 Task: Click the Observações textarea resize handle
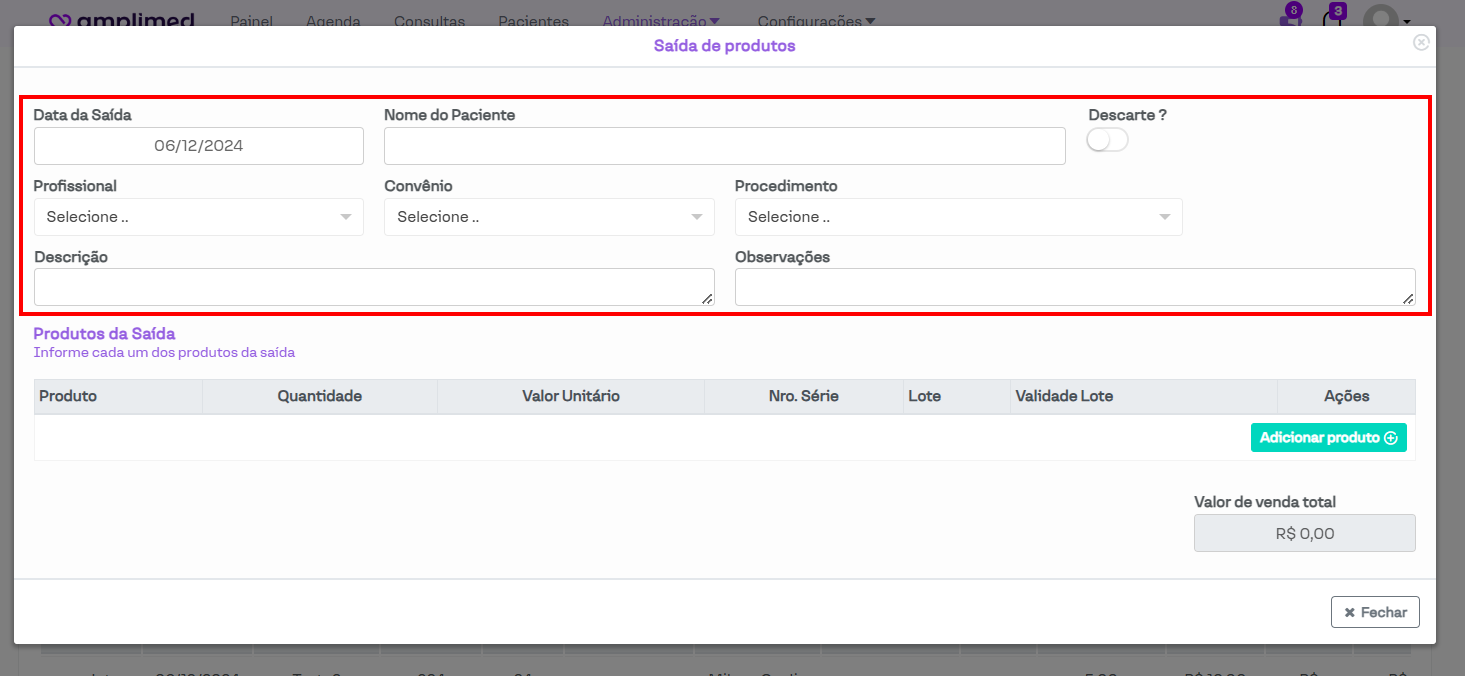[x=1409, y=298]
